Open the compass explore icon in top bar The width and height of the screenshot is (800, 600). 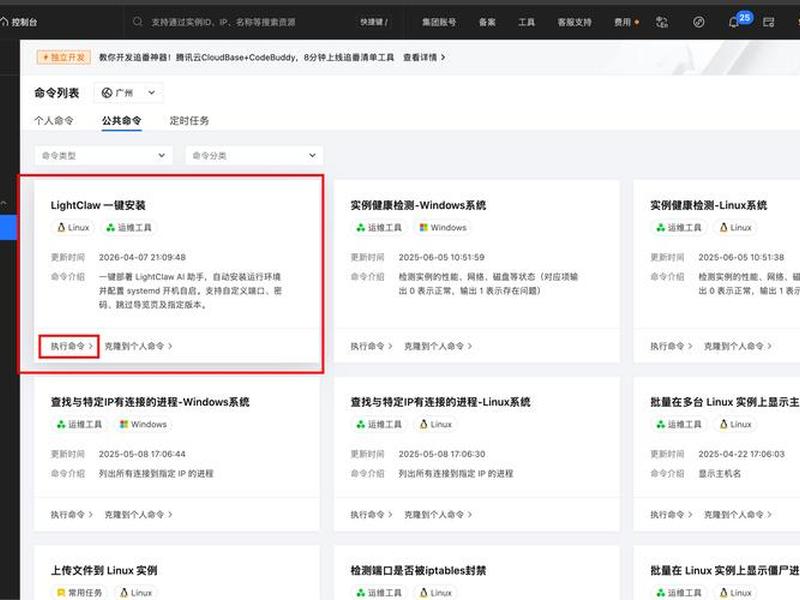[x=699, y=22]
